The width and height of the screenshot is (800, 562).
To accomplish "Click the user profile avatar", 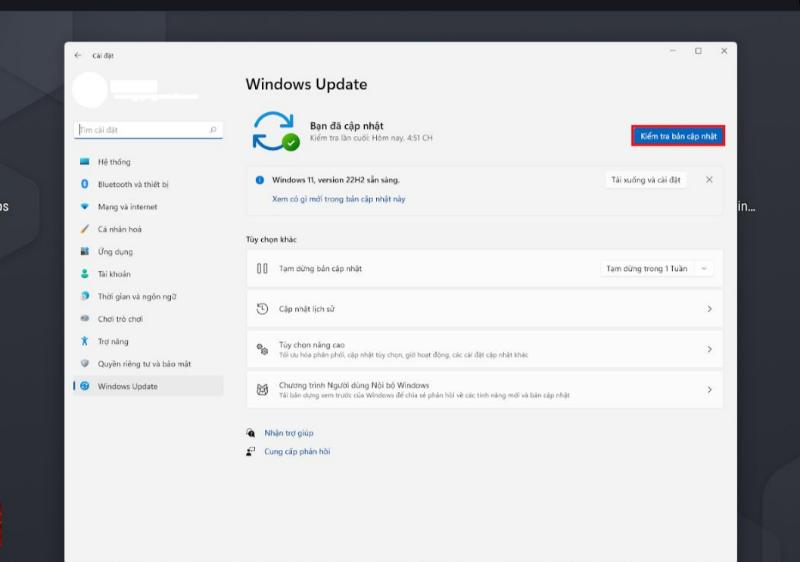I will tap(90, 90).
